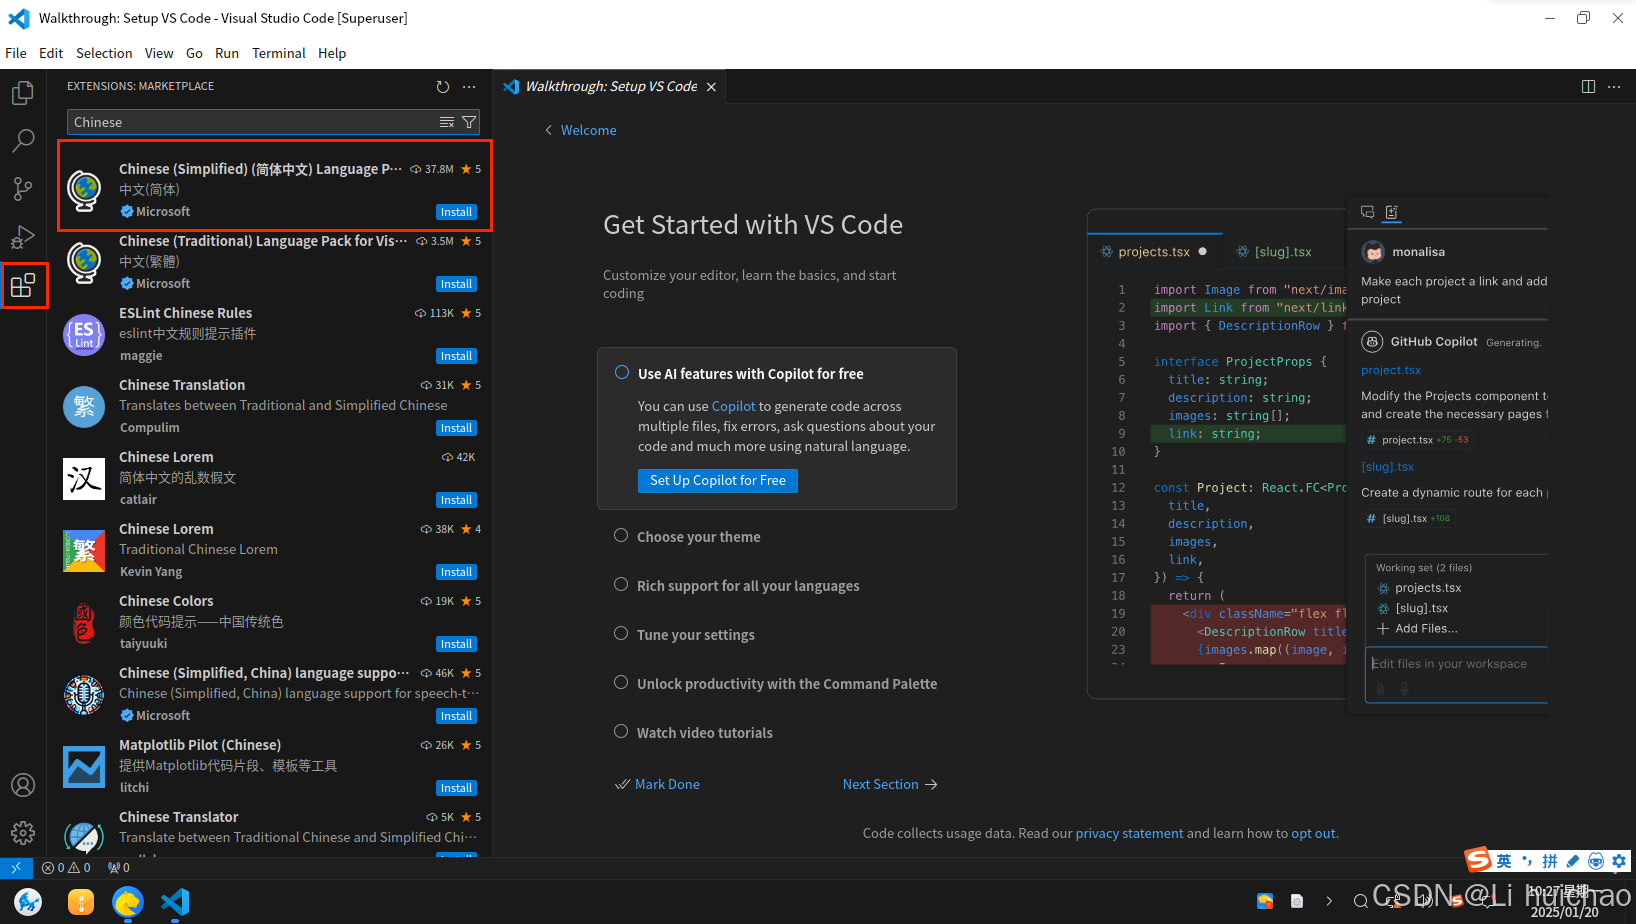
Task: Open the Manage gear icon
Action: (23, 833)
